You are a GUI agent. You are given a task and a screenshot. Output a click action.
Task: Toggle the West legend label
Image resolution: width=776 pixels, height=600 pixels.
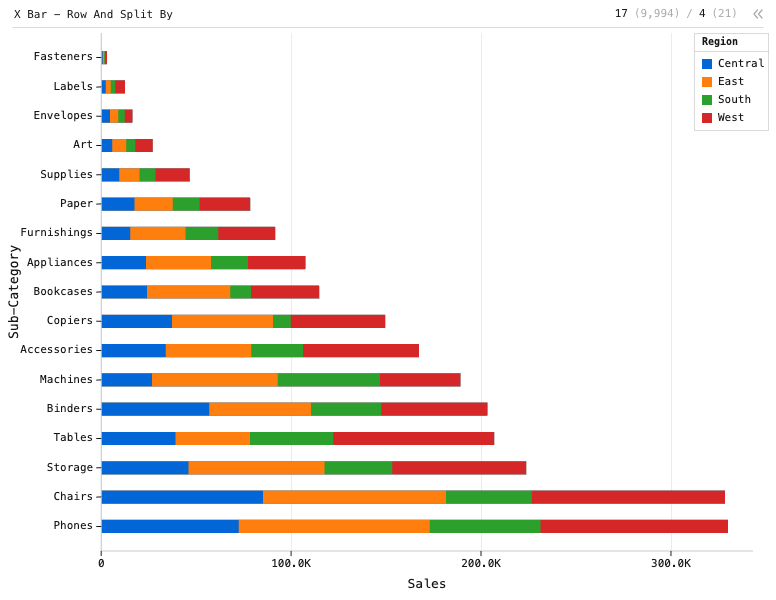click(730, 117)
